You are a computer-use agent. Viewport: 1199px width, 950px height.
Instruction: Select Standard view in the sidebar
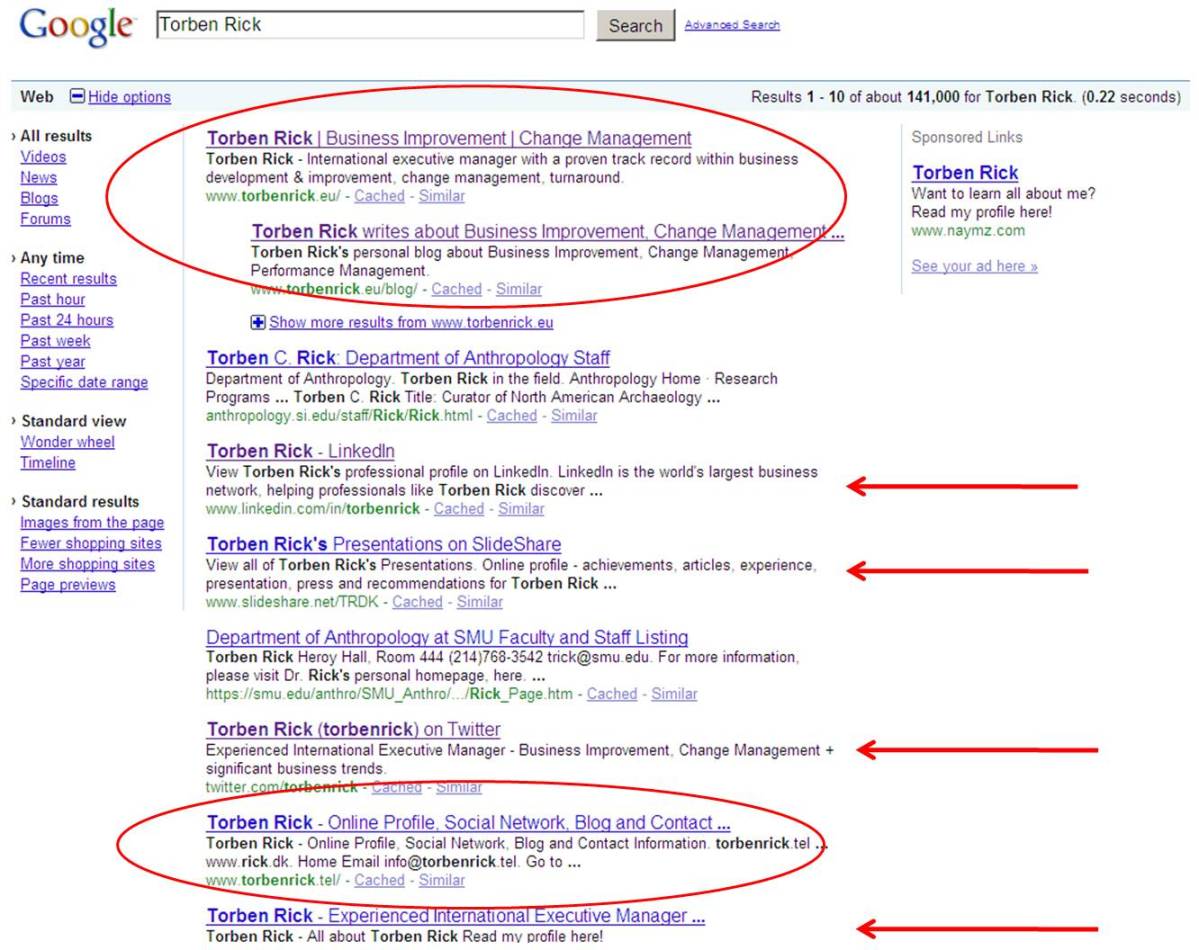(x=73, y=421)
